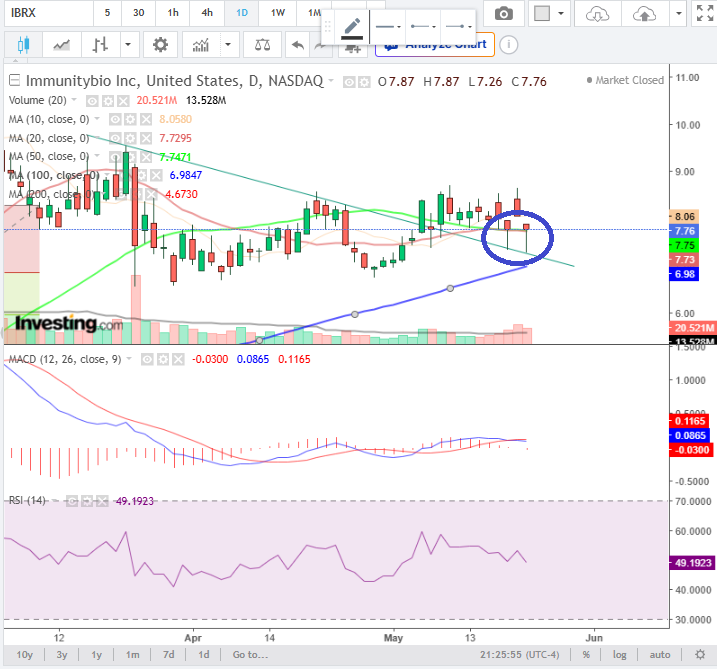The height and width of the screenshot is (669, 717).
Task: Toggle visibility of Volume (20) indicator
Action: point(92,101)
